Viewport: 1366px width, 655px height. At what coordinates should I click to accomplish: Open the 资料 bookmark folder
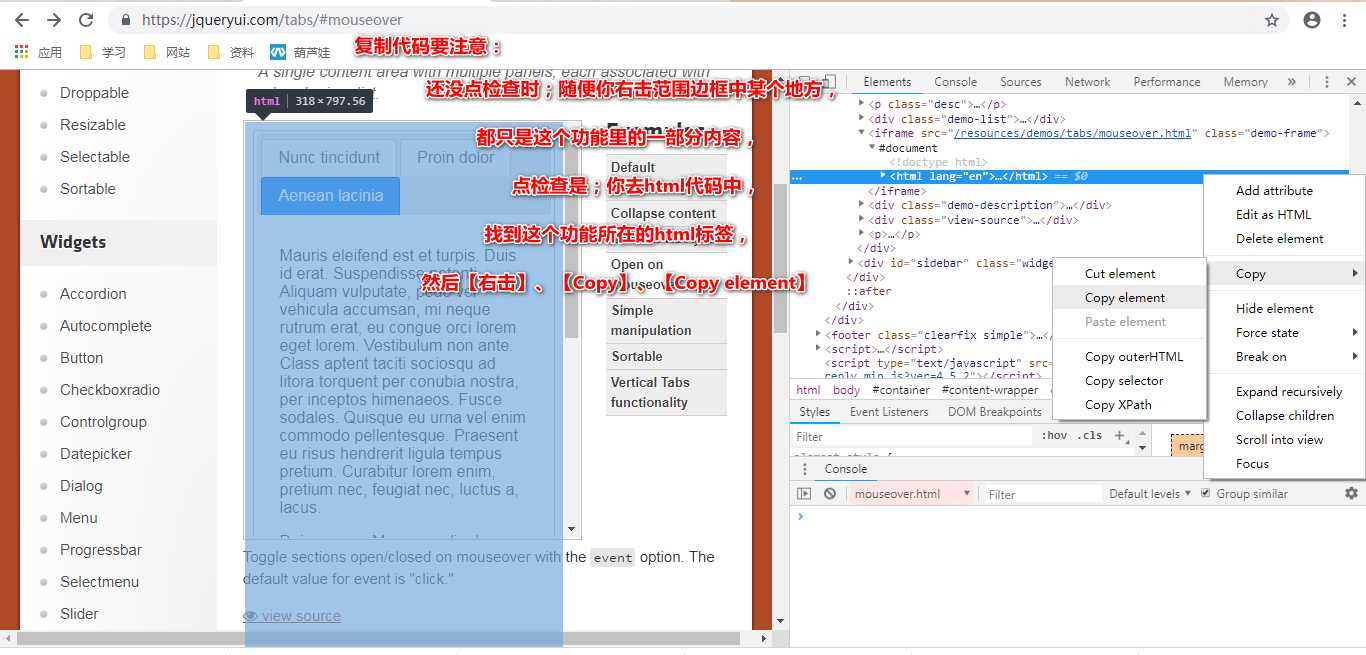tap(231, 52)
